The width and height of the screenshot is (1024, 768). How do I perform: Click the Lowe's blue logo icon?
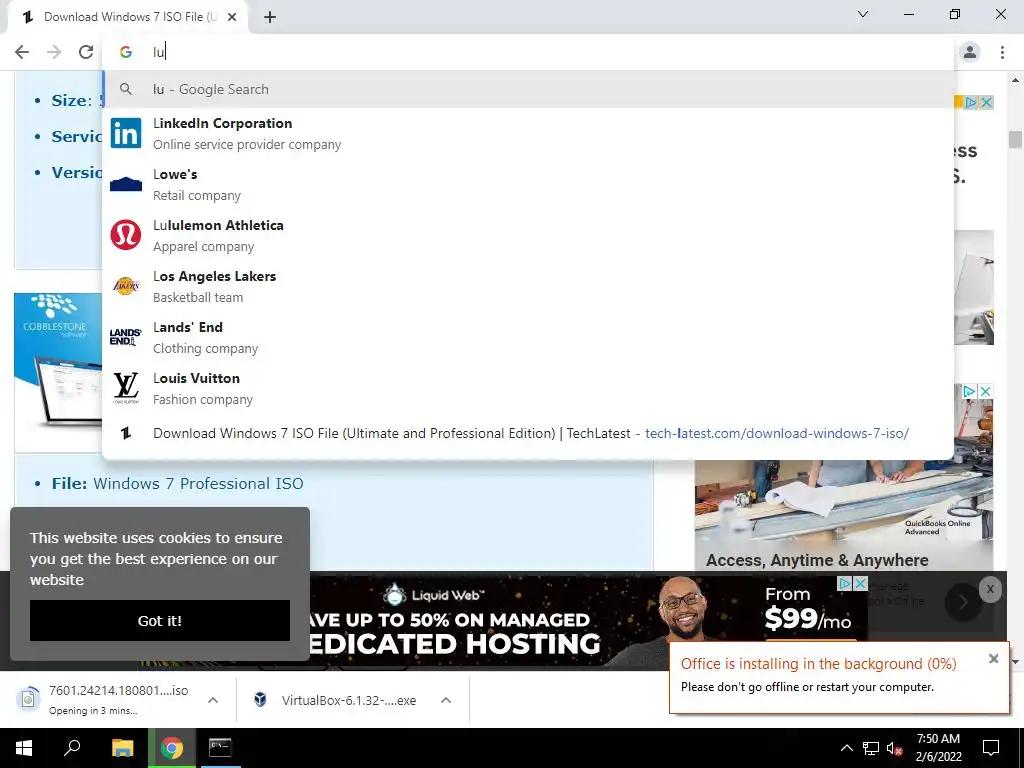[x=126, y=184]
